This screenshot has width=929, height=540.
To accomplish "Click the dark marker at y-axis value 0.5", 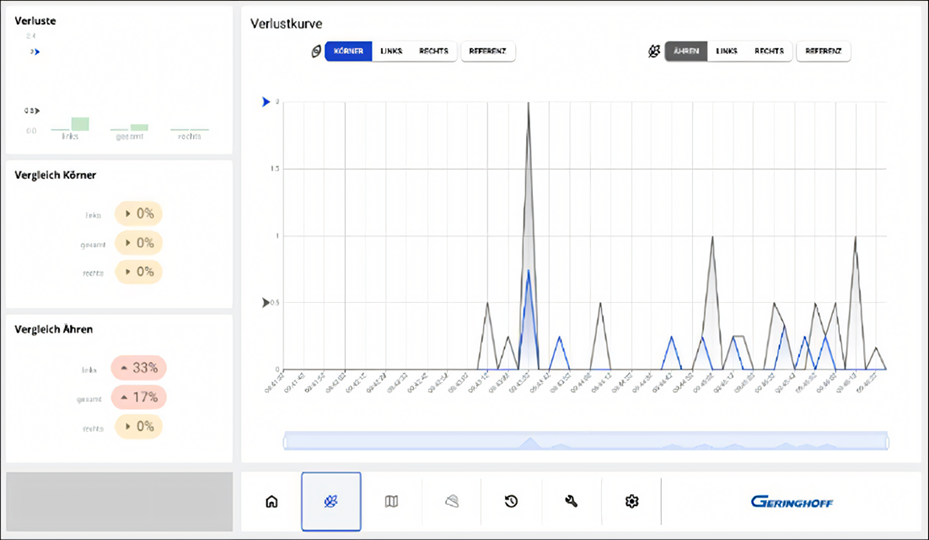I will tap(265, 302).
